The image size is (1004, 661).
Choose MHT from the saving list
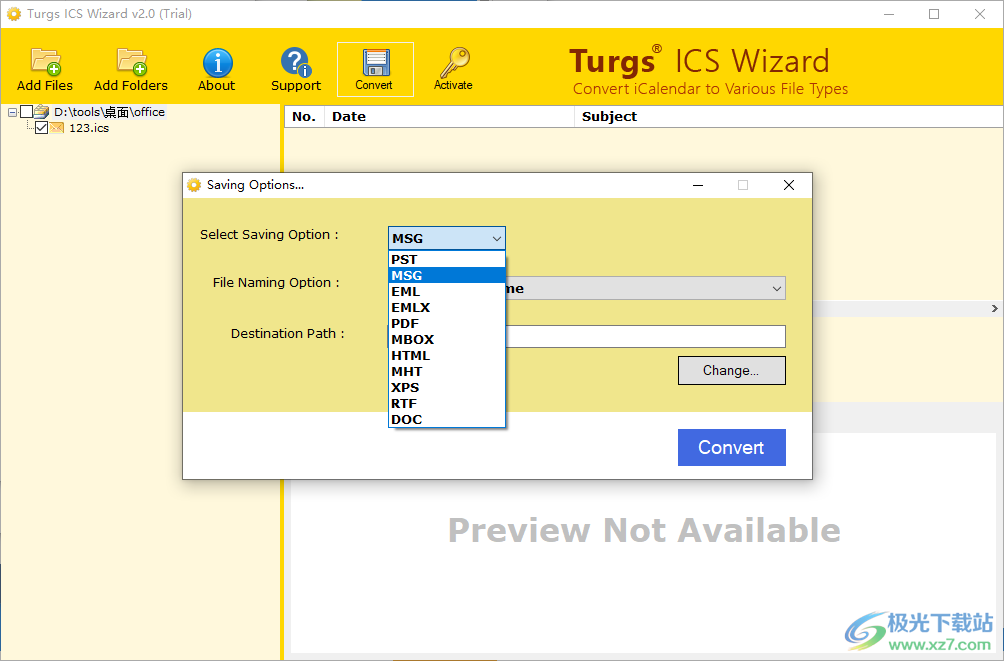pos(447,371)
